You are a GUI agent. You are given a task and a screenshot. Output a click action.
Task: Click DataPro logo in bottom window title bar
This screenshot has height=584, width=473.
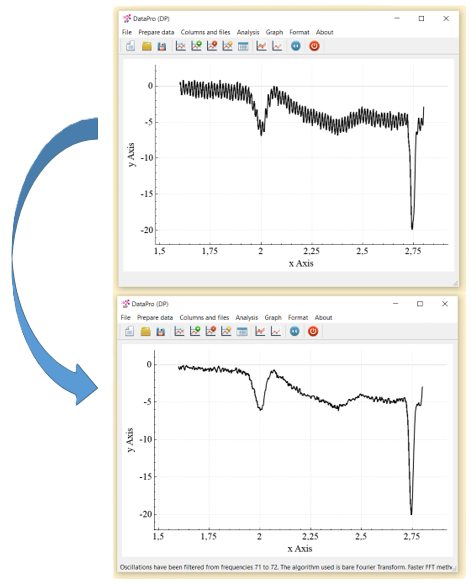point(126,304)
